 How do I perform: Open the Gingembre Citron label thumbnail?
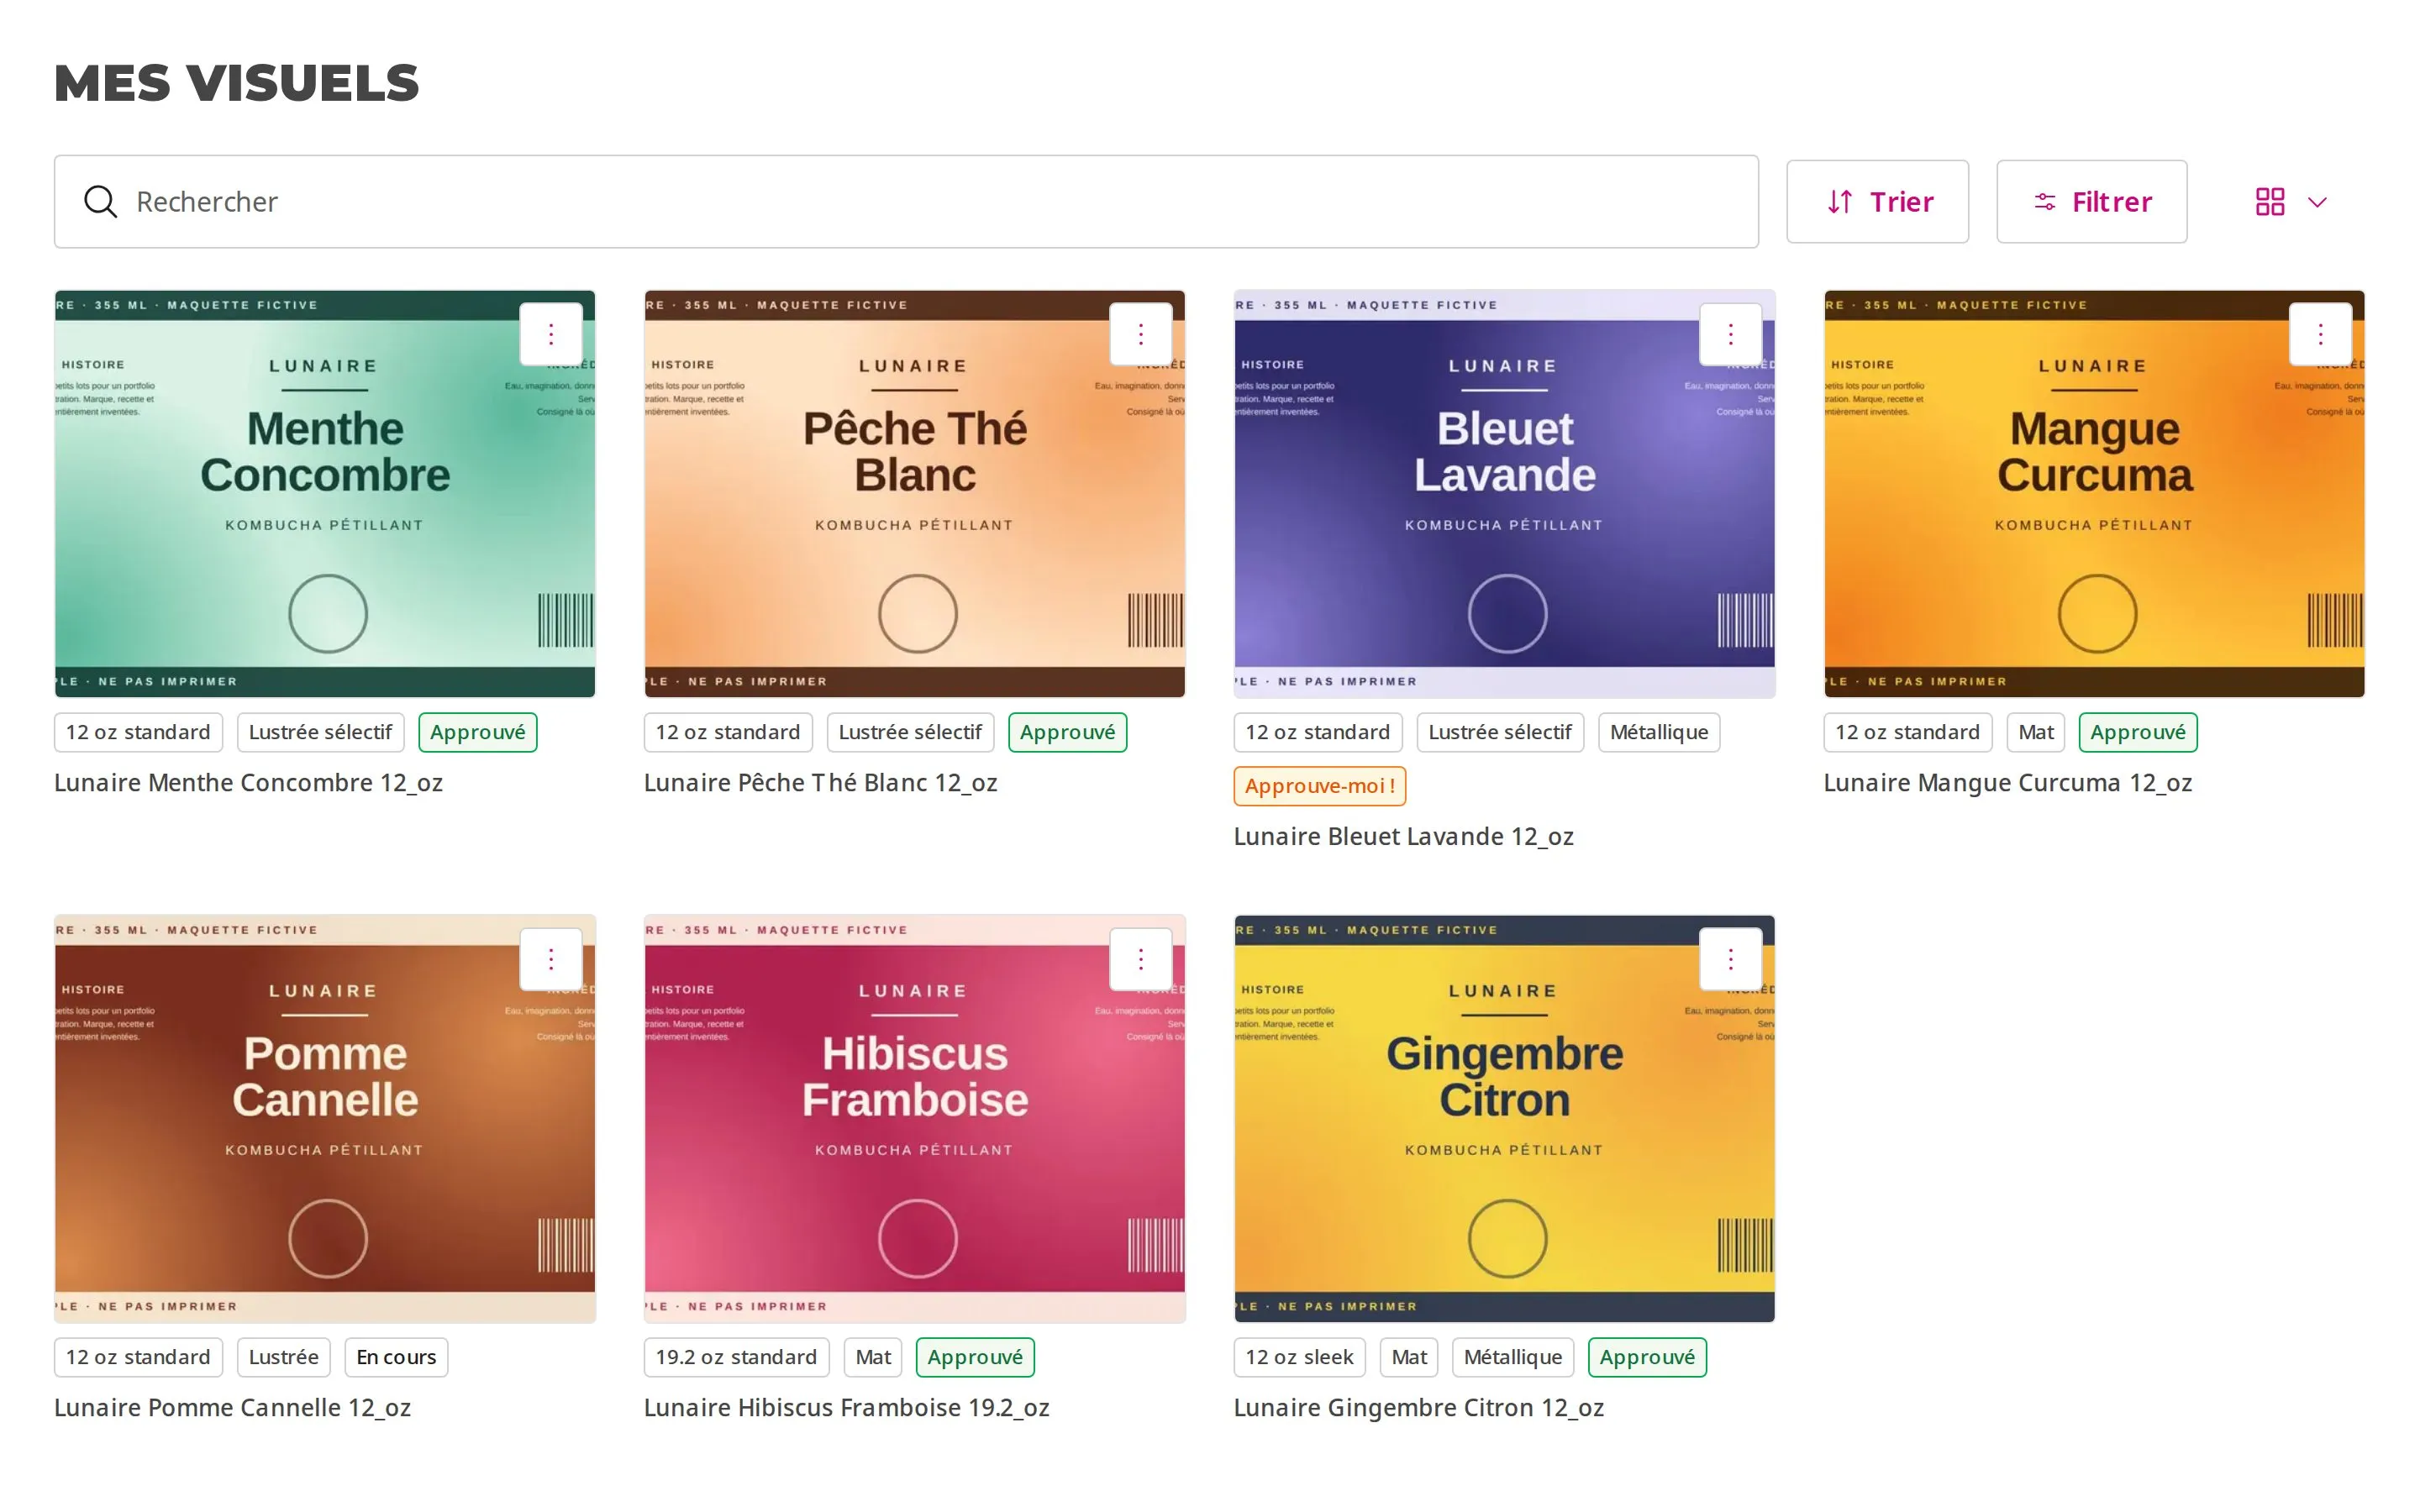pyautogui.click(x=1505, y=1119)
